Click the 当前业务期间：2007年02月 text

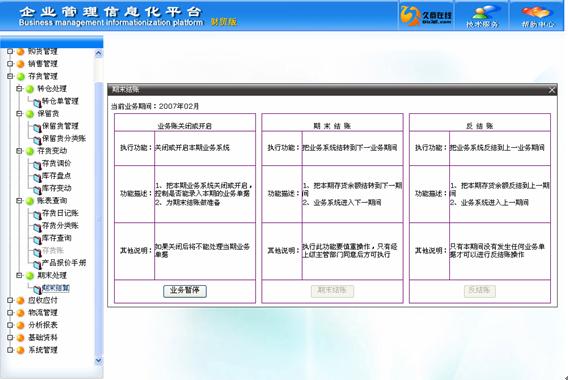tap(155, 107)
